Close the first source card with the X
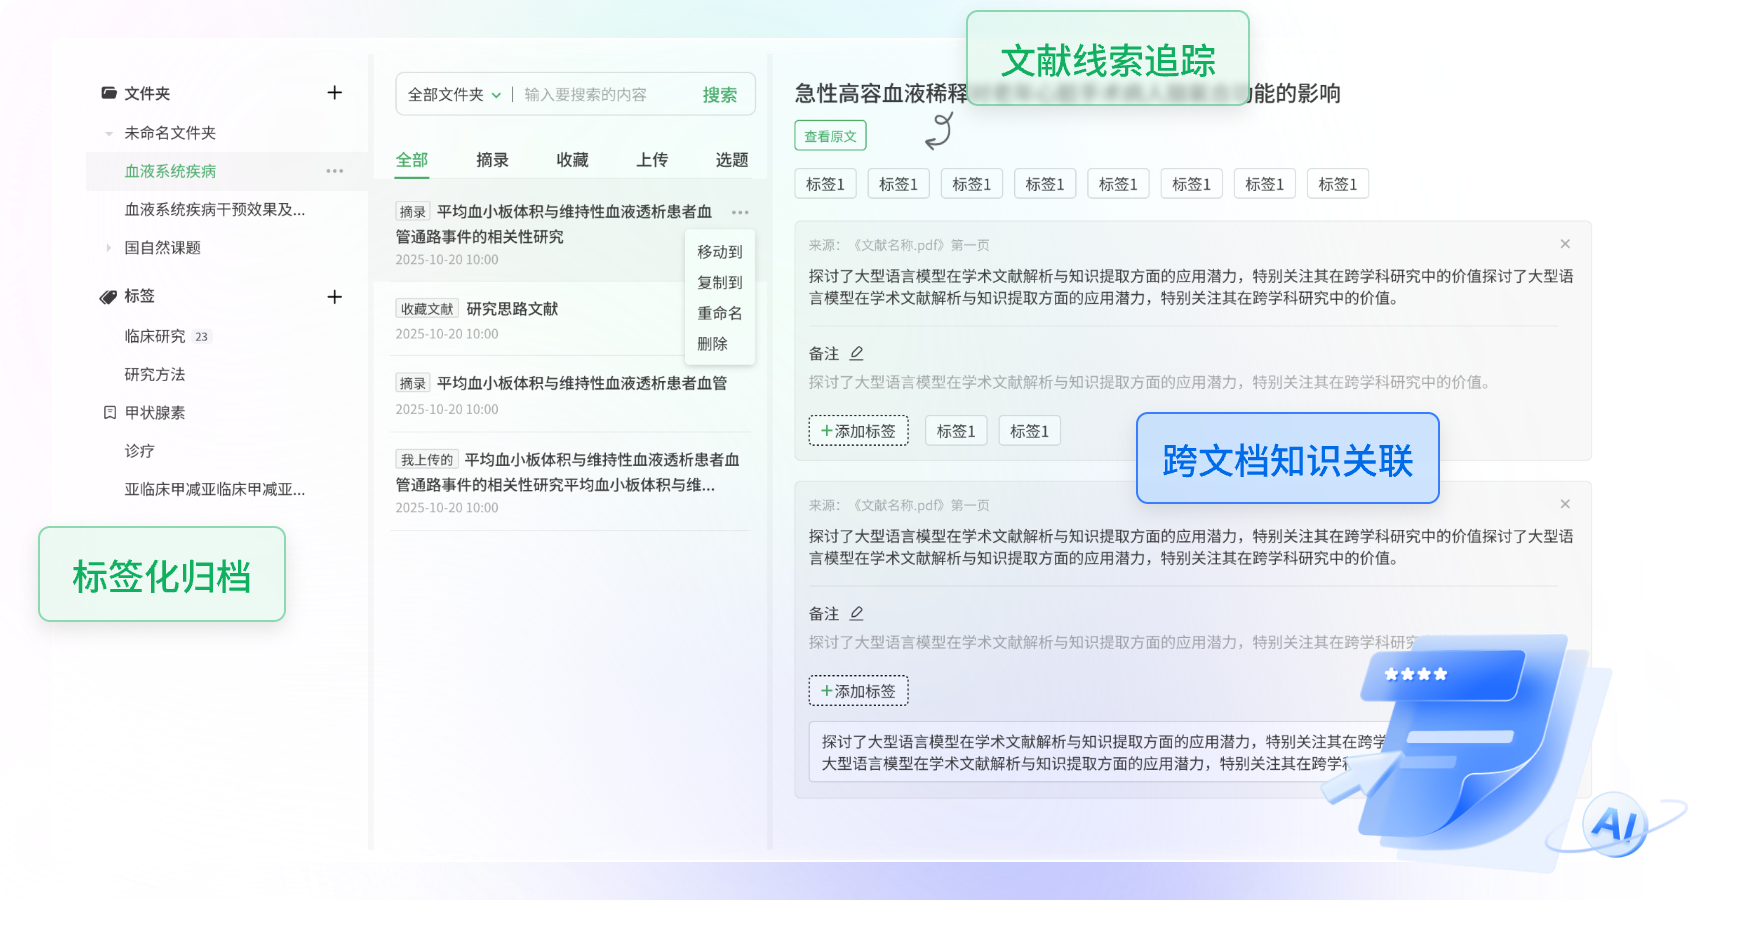The height and width of the screenshot is (946, 1742). pyautogui.click(x=1565, y=243)
